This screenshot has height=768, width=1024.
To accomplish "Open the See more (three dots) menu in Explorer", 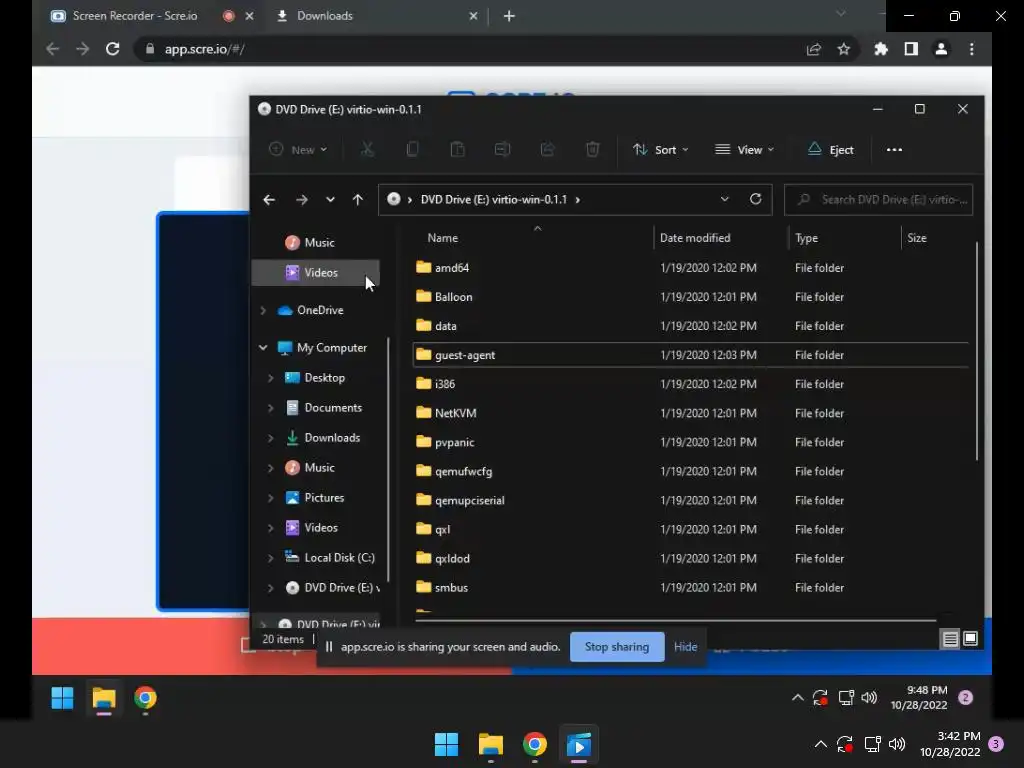I will point(894,150).
